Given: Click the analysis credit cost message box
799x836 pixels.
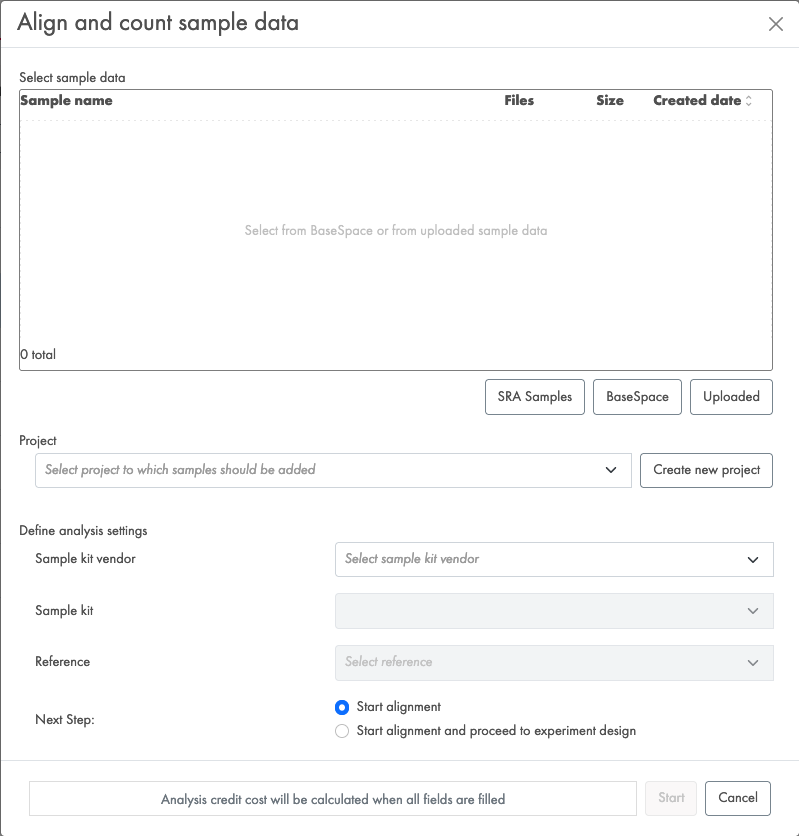Looking at the screenshot, I should coord(333,799).
